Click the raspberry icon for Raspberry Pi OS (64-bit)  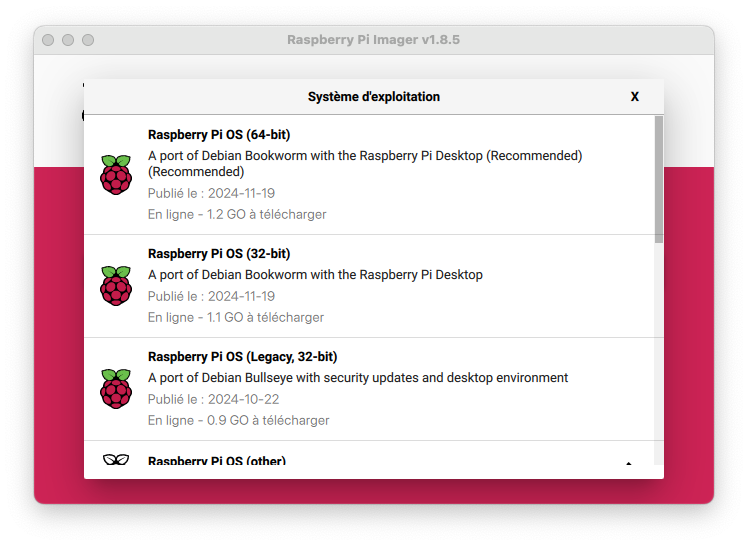(116, 175)
